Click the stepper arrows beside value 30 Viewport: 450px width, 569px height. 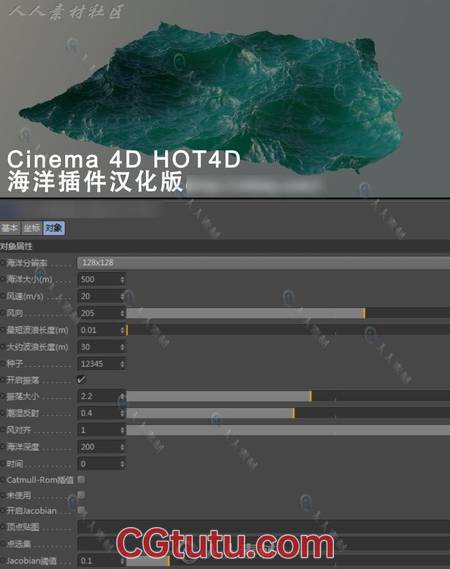tap(123, 347)
